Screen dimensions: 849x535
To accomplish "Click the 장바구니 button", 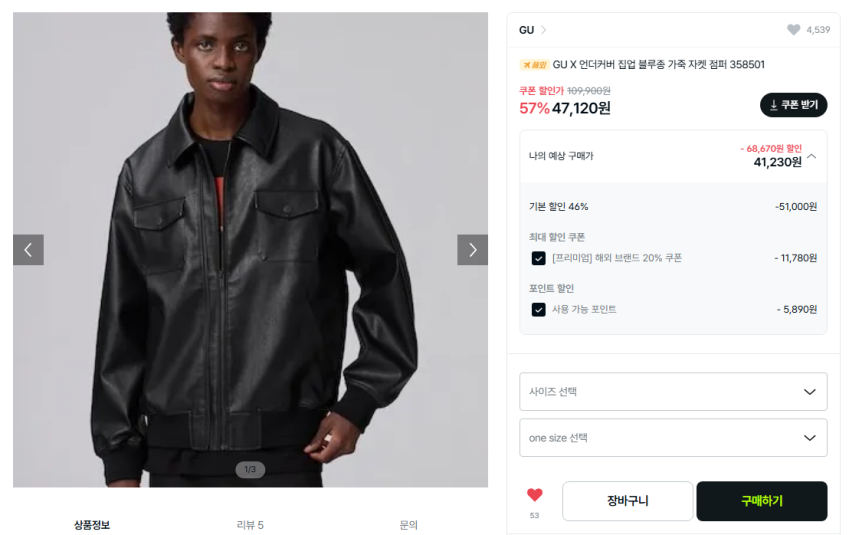I will [x=628, y=501].
